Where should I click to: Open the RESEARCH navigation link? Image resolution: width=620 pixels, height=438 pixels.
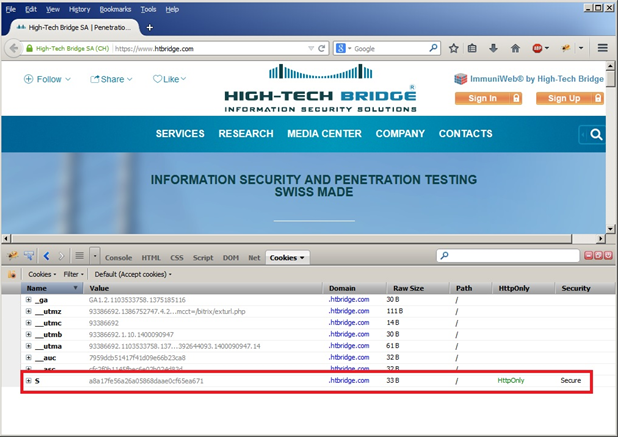tap(245, 134)
